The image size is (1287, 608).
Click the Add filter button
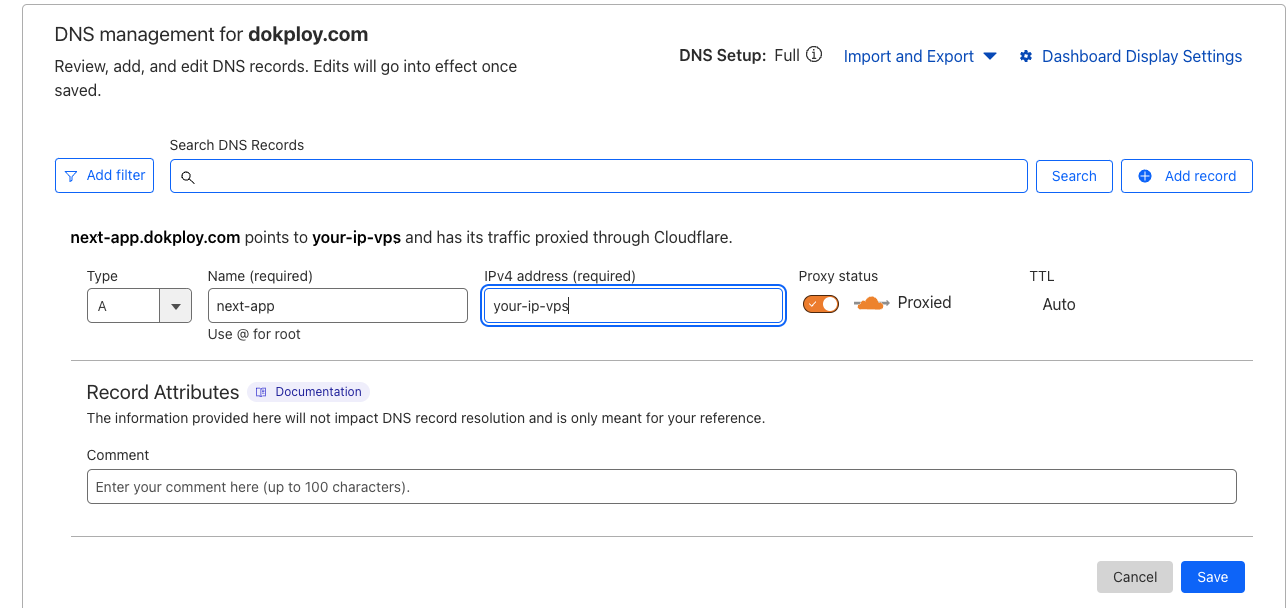click(105, 176)
